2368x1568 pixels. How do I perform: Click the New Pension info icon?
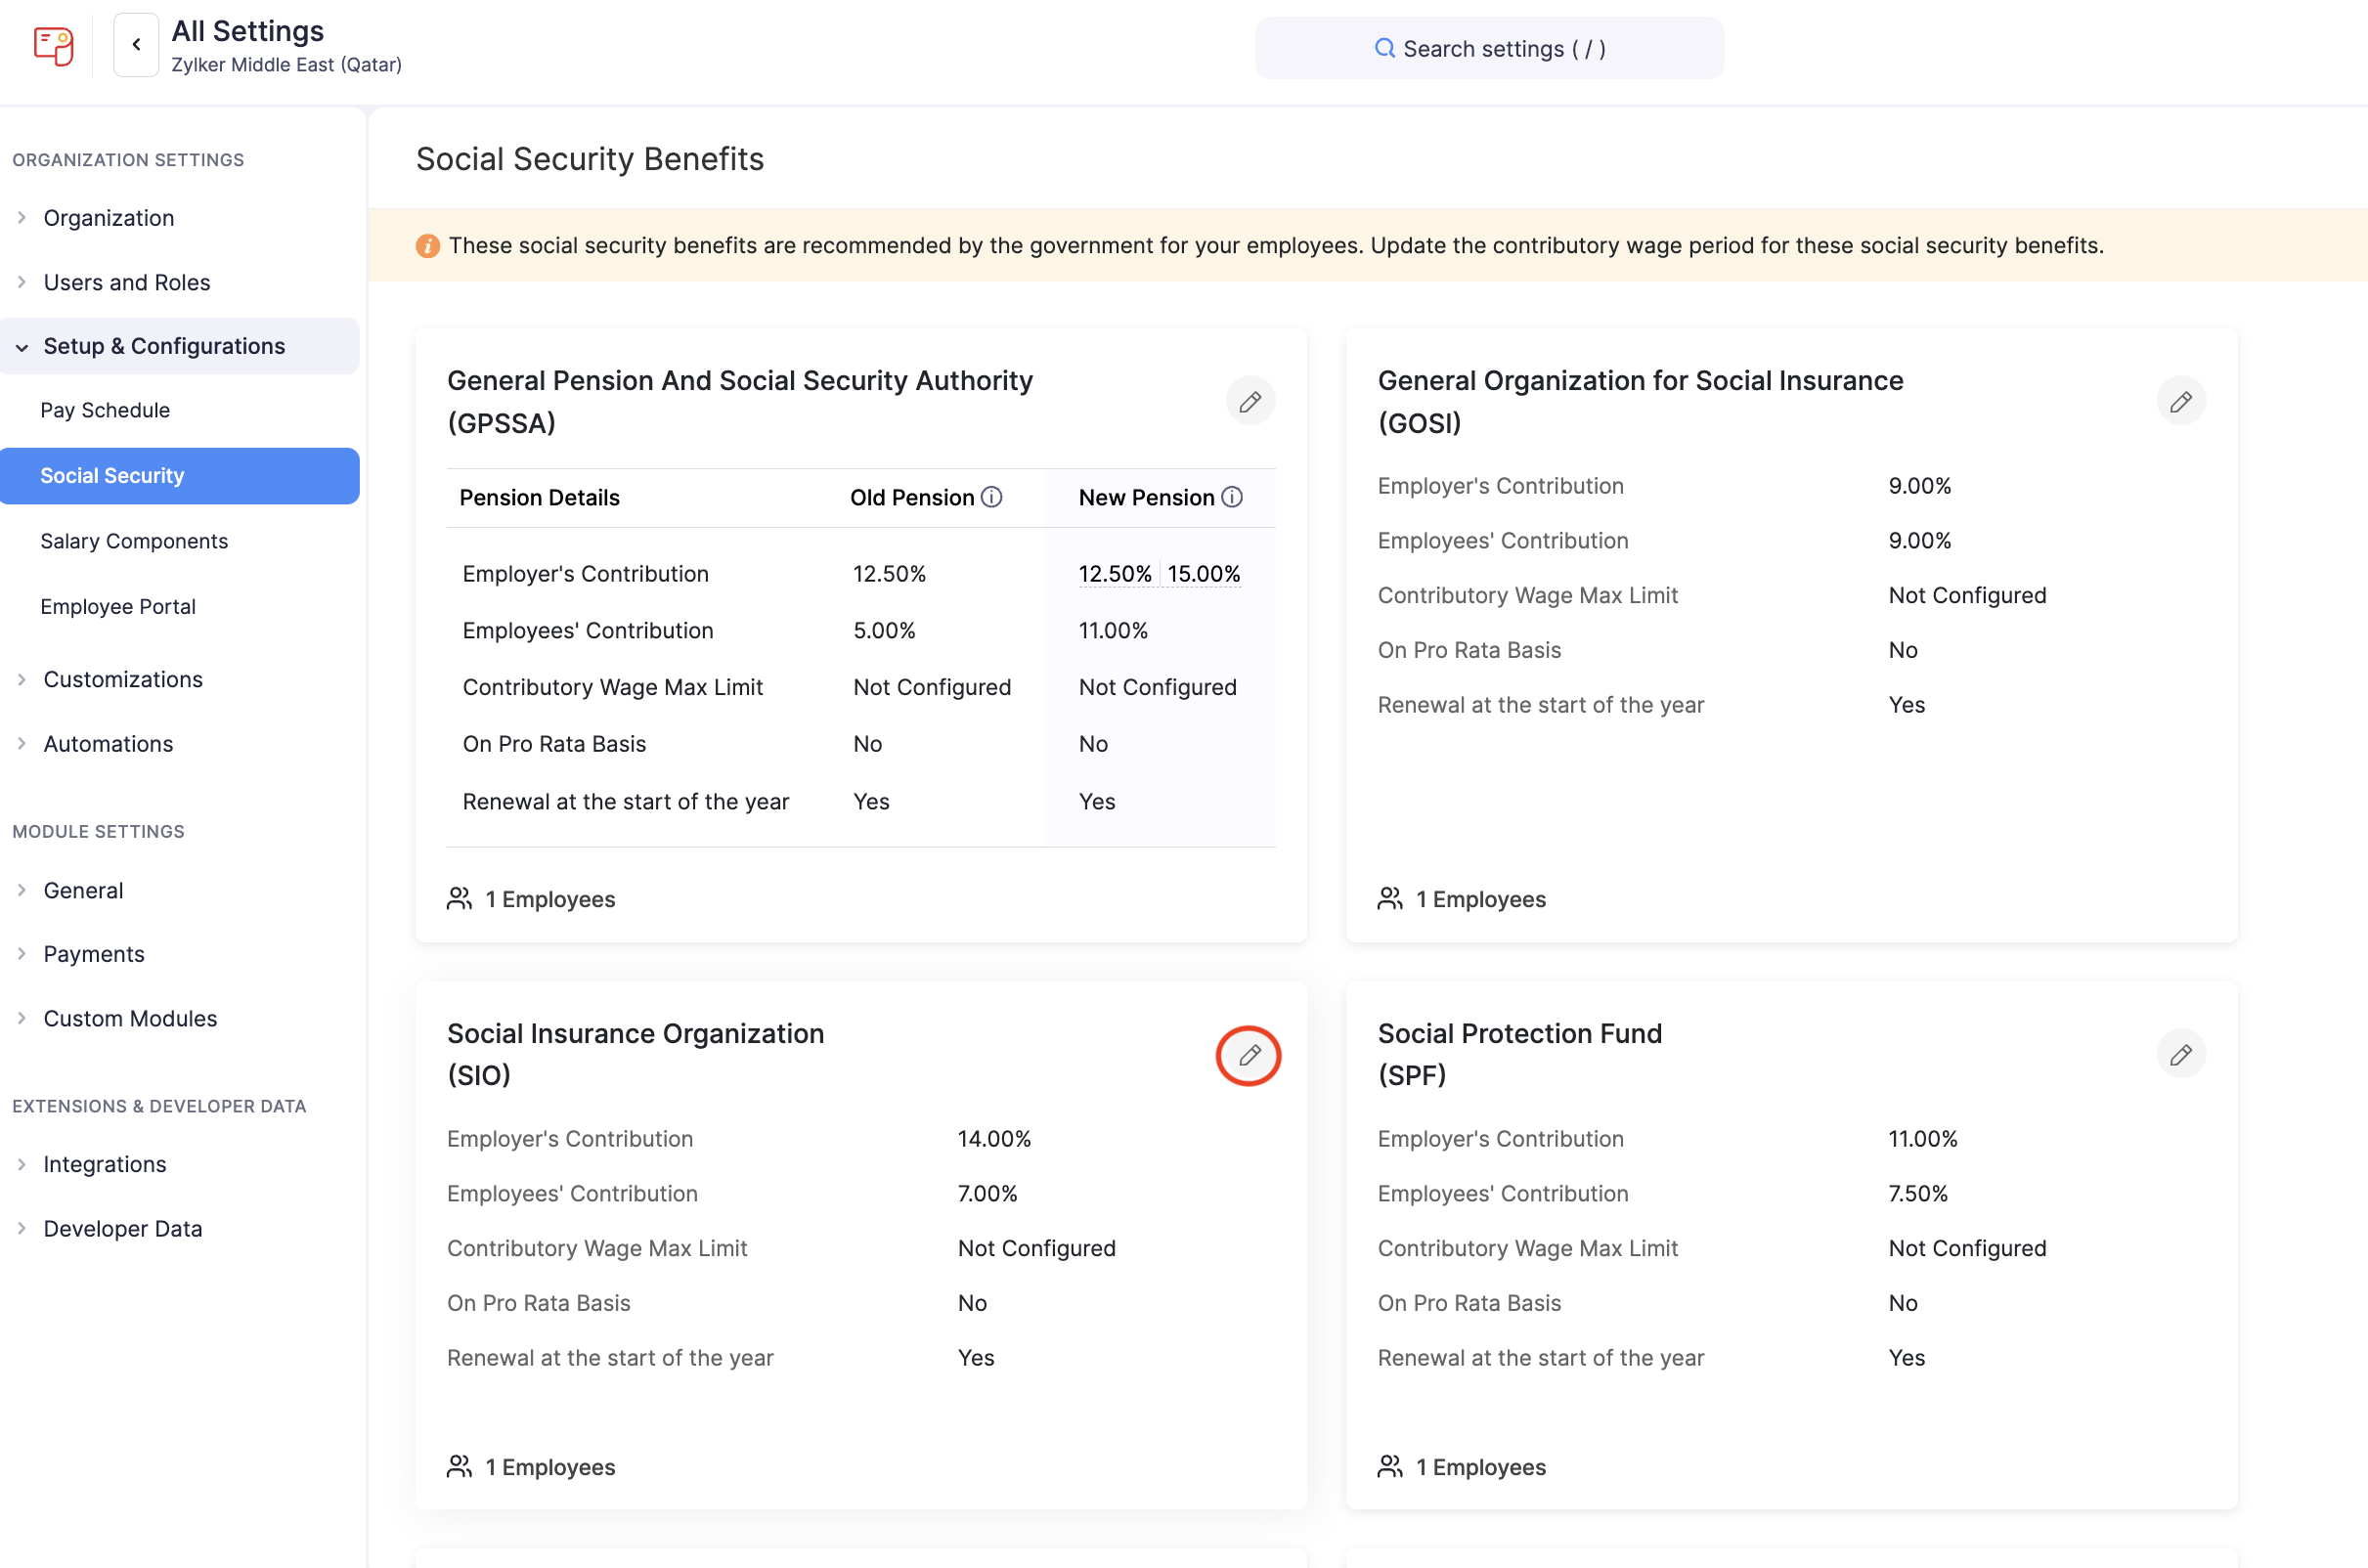coord(1232,497)
